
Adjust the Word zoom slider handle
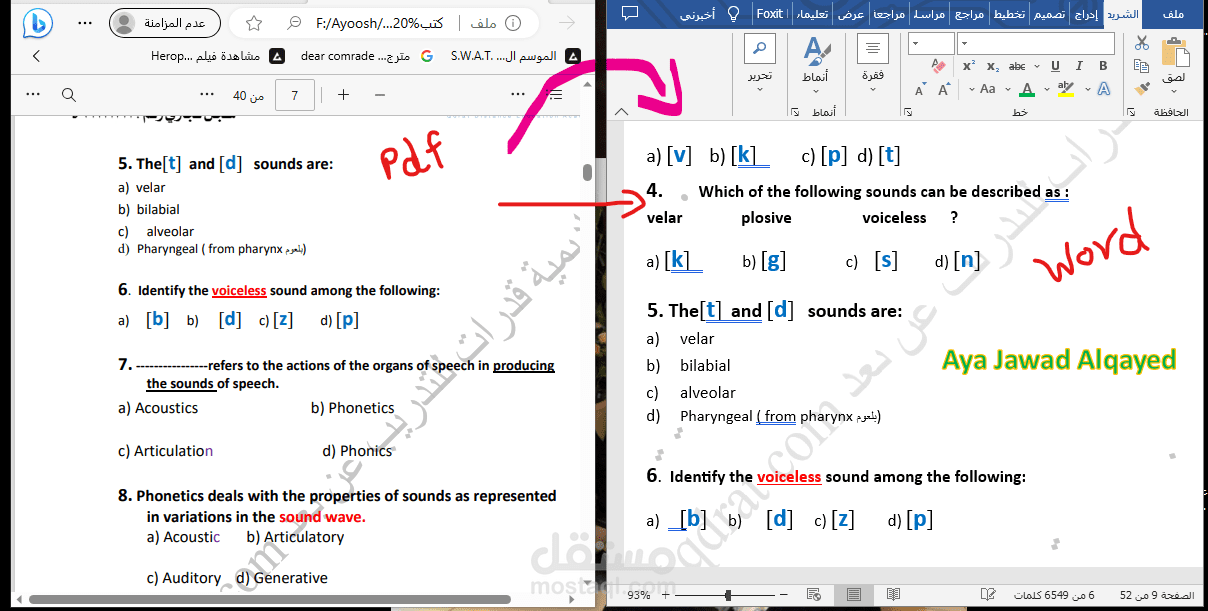tap(728, 595)
